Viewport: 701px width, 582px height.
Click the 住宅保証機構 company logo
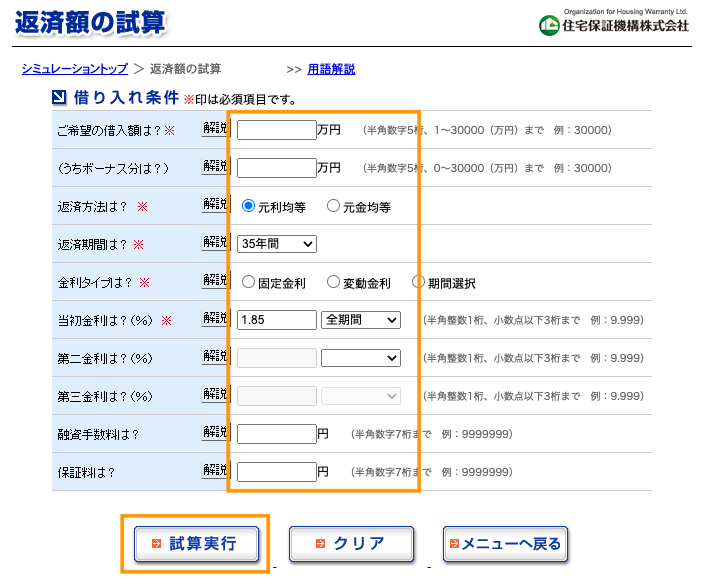[613, 22]
